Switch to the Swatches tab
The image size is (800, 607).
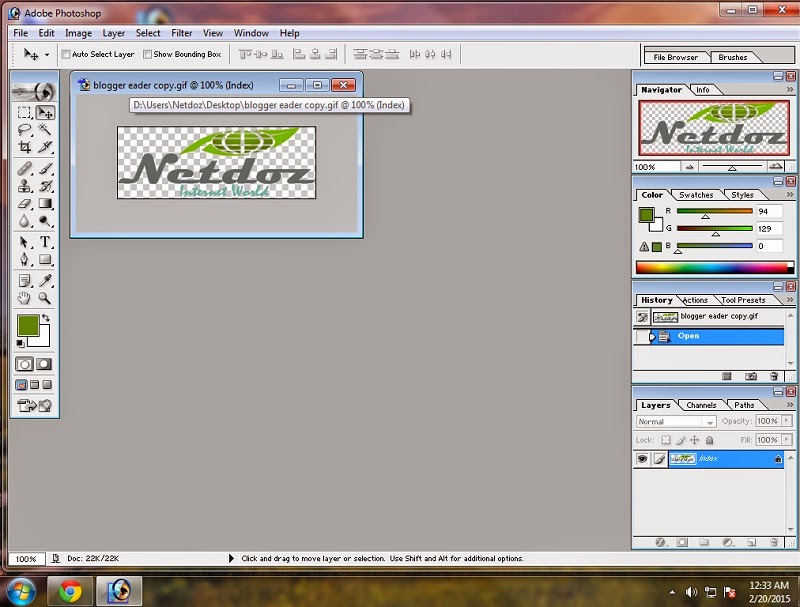click(696, 195)
